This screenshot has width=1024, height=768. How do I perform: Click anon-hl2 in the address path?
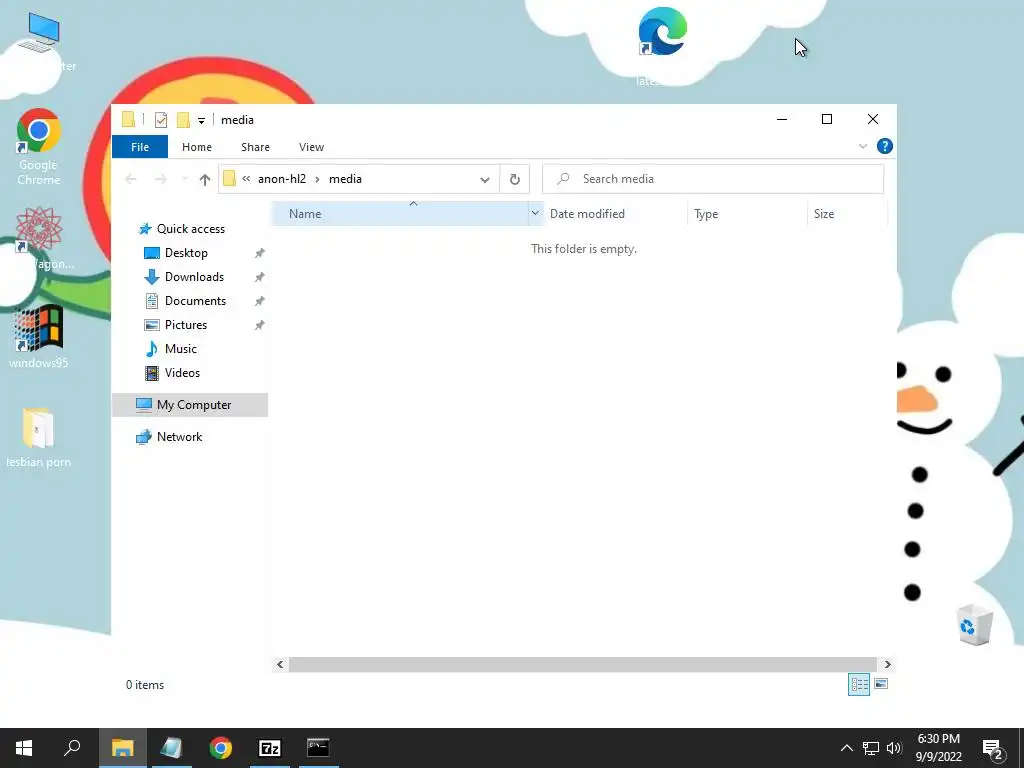281,179
